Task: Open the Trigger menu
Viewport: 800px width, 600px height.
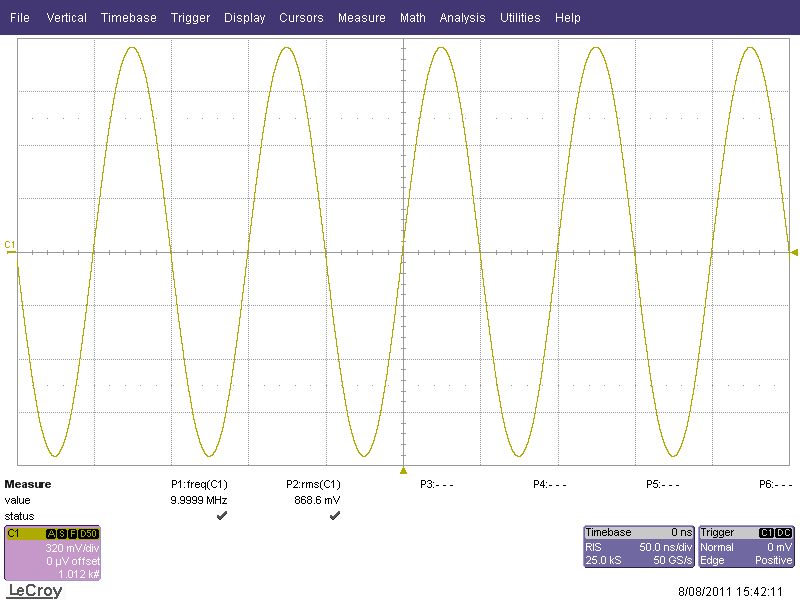Action: tap(190, 18)
